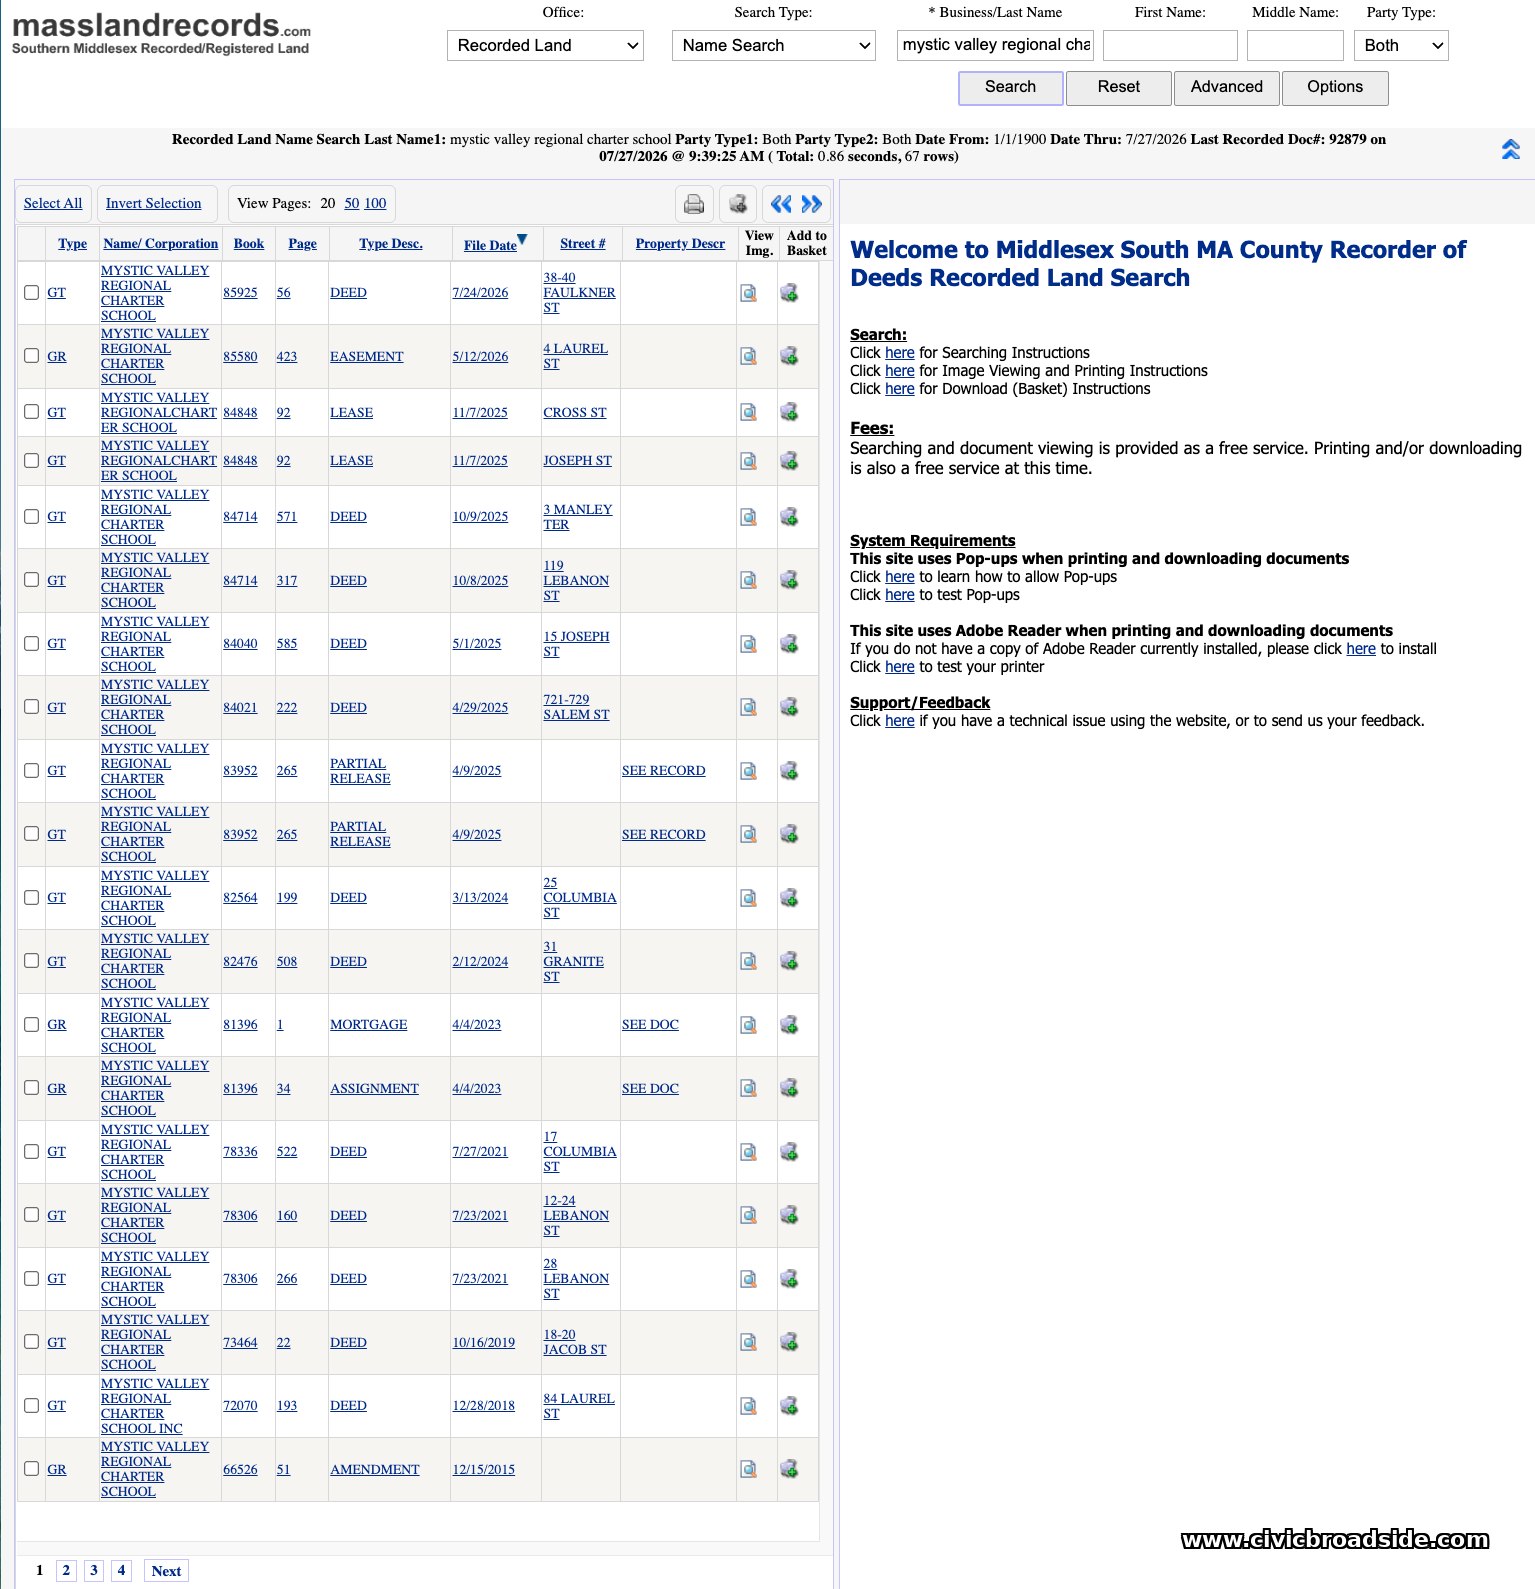1535x1589 pixels.
Task: Open the Office dropdown showing Recorded Land
Action: [x=545, y=45]
